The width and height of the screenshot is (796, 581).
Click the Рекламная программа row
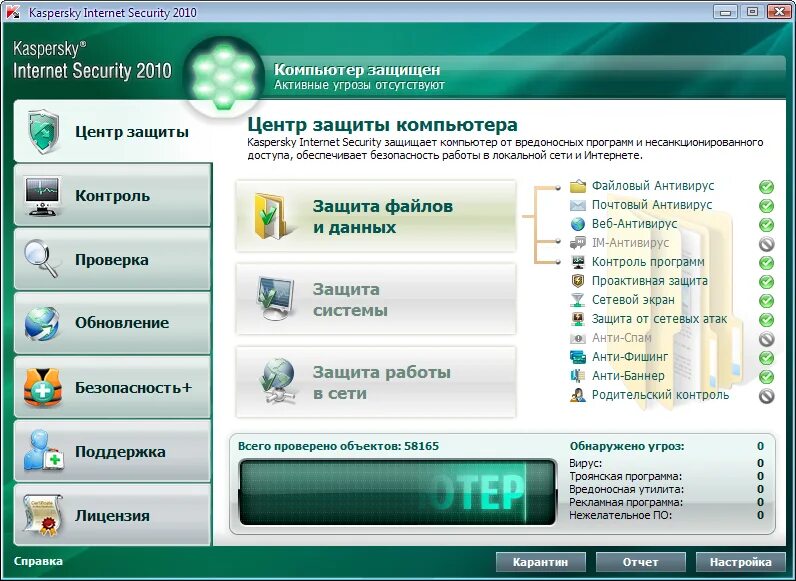tap(667, 502)
